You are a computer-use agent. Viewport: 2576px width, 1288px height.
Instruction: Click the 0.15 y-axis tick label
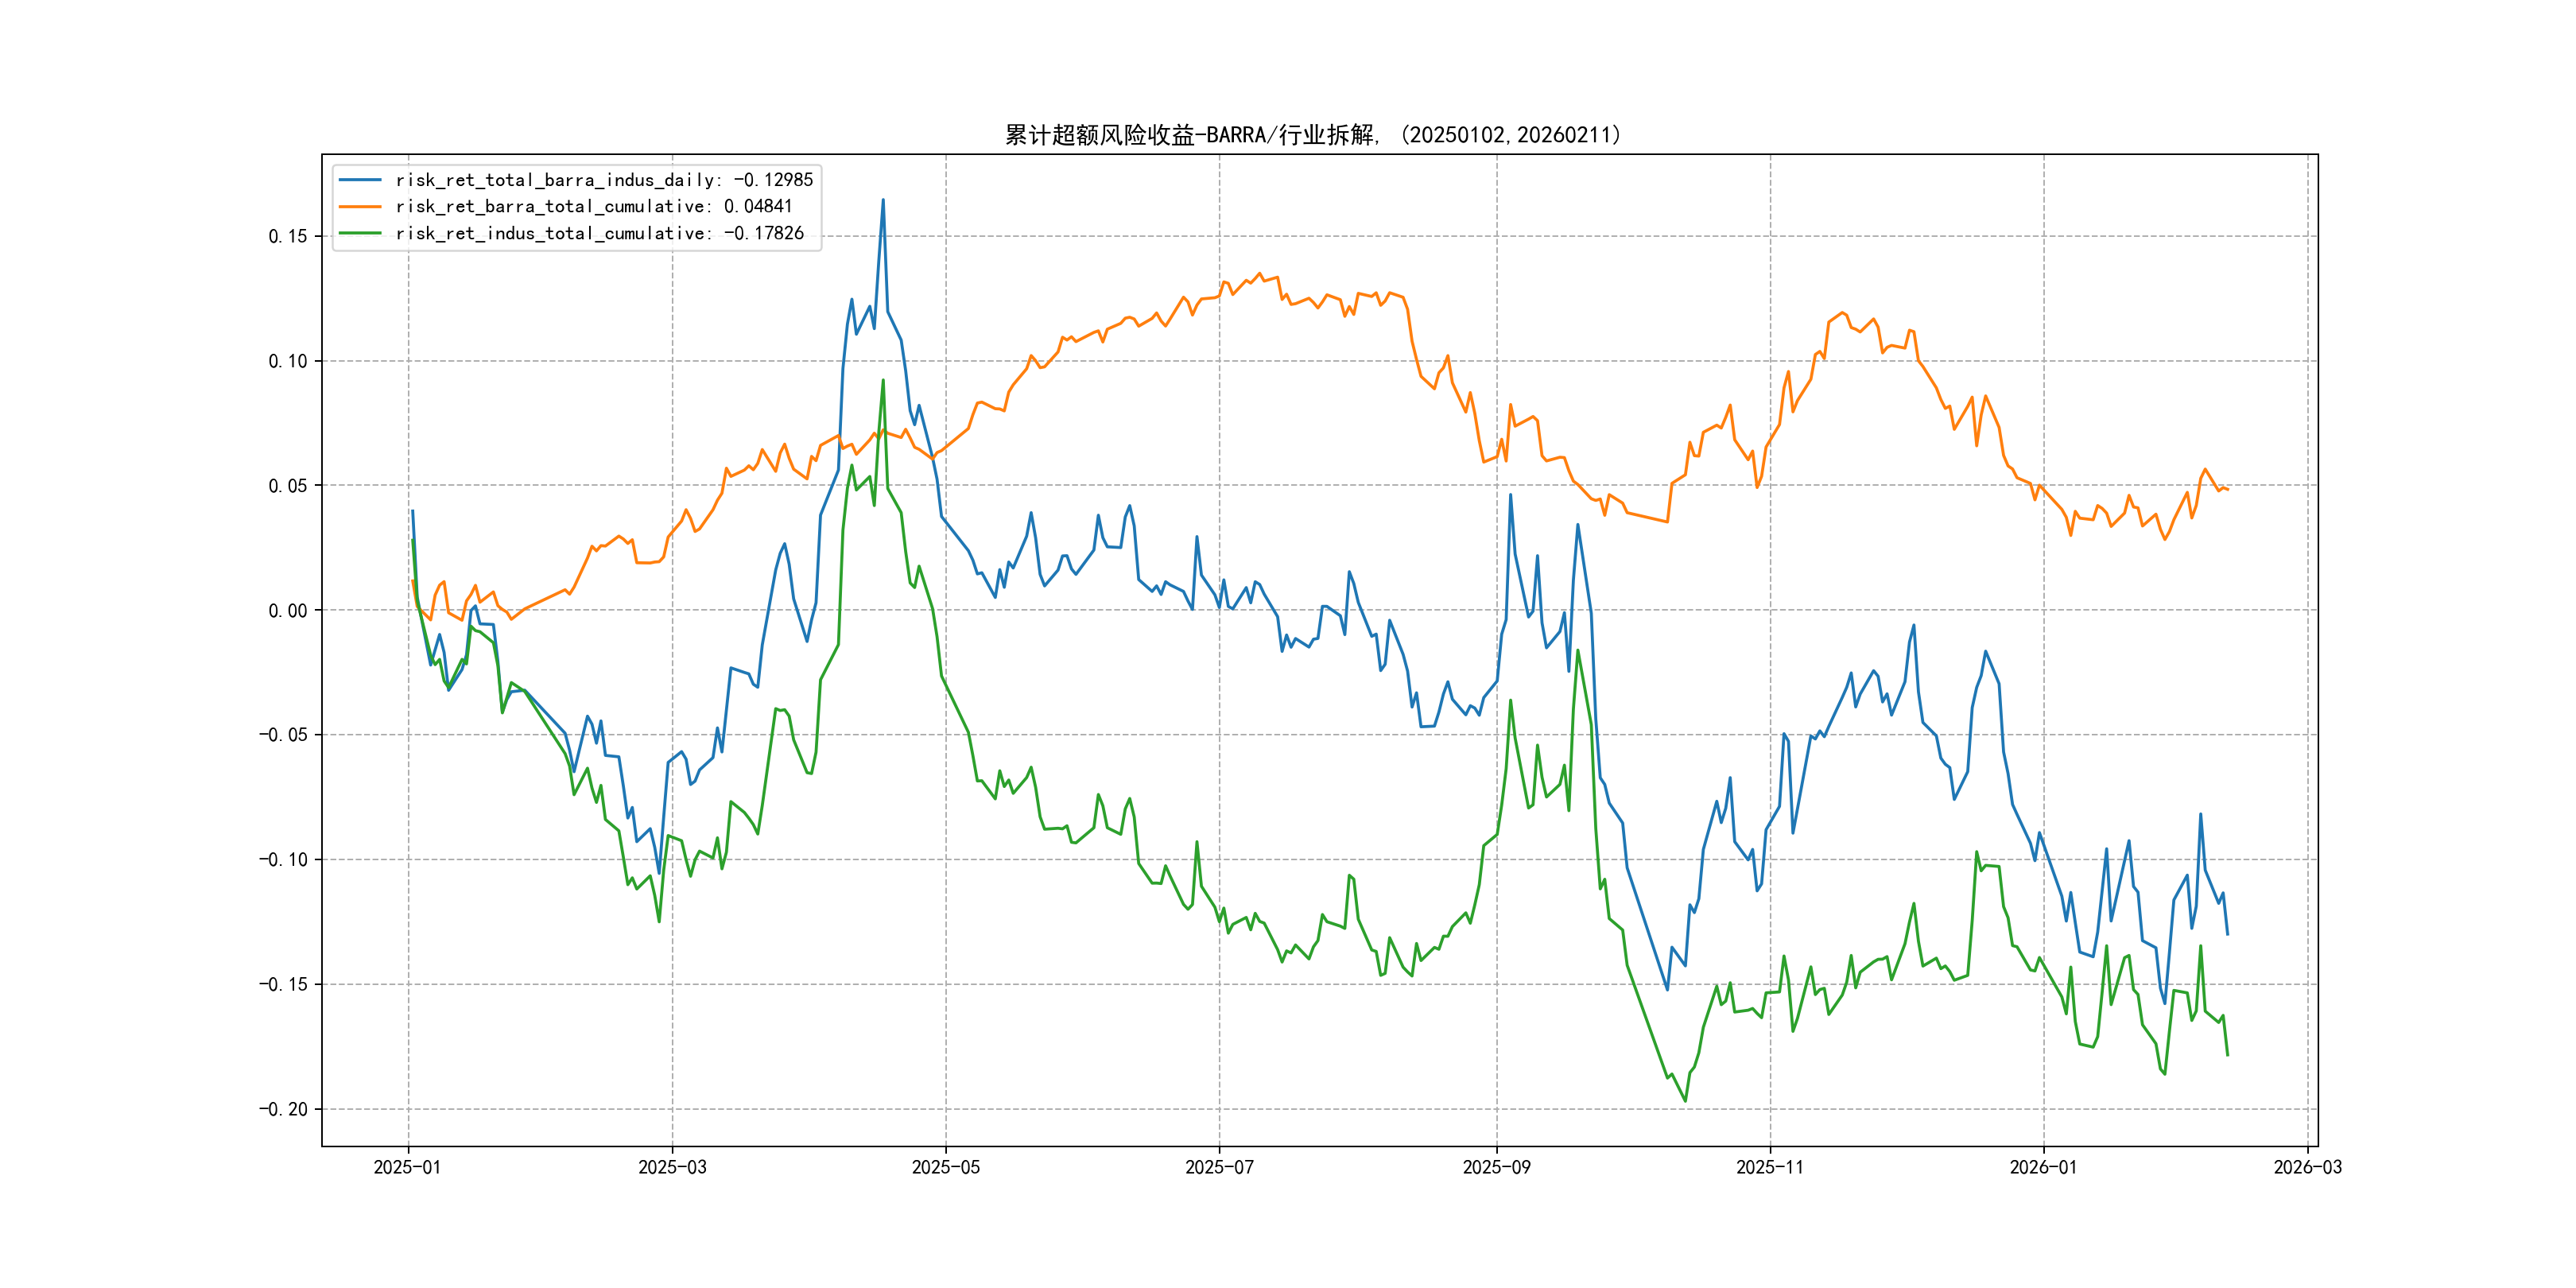(287, 237)
